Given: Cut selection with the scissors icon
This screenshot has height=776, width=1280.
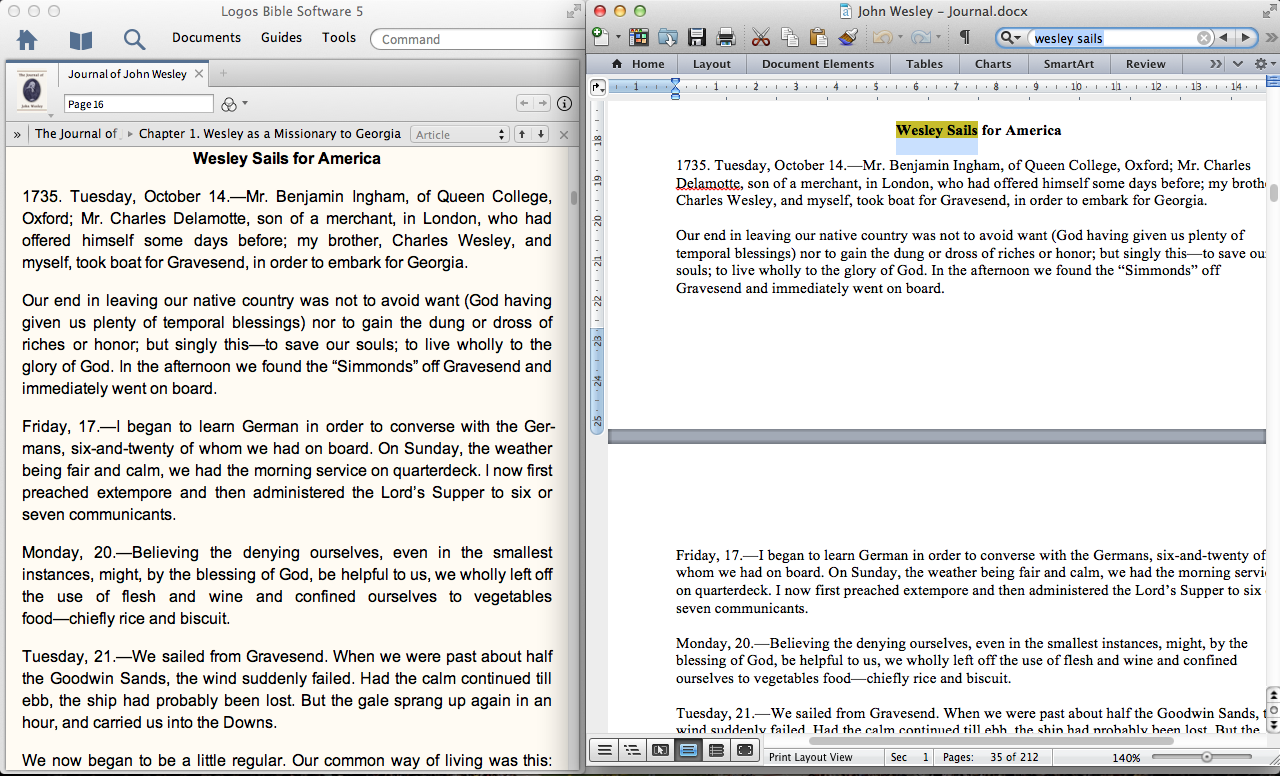Looking at the screenshot, I should 761,38.
